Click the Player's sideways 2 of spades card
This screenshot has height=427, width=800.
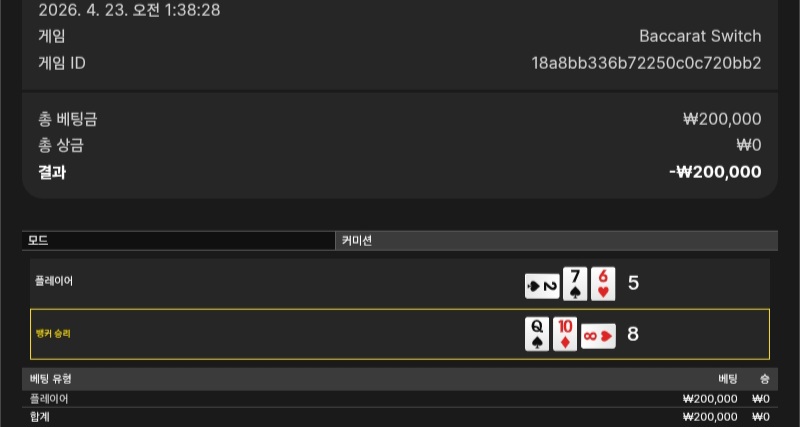[x=542, y=286]
